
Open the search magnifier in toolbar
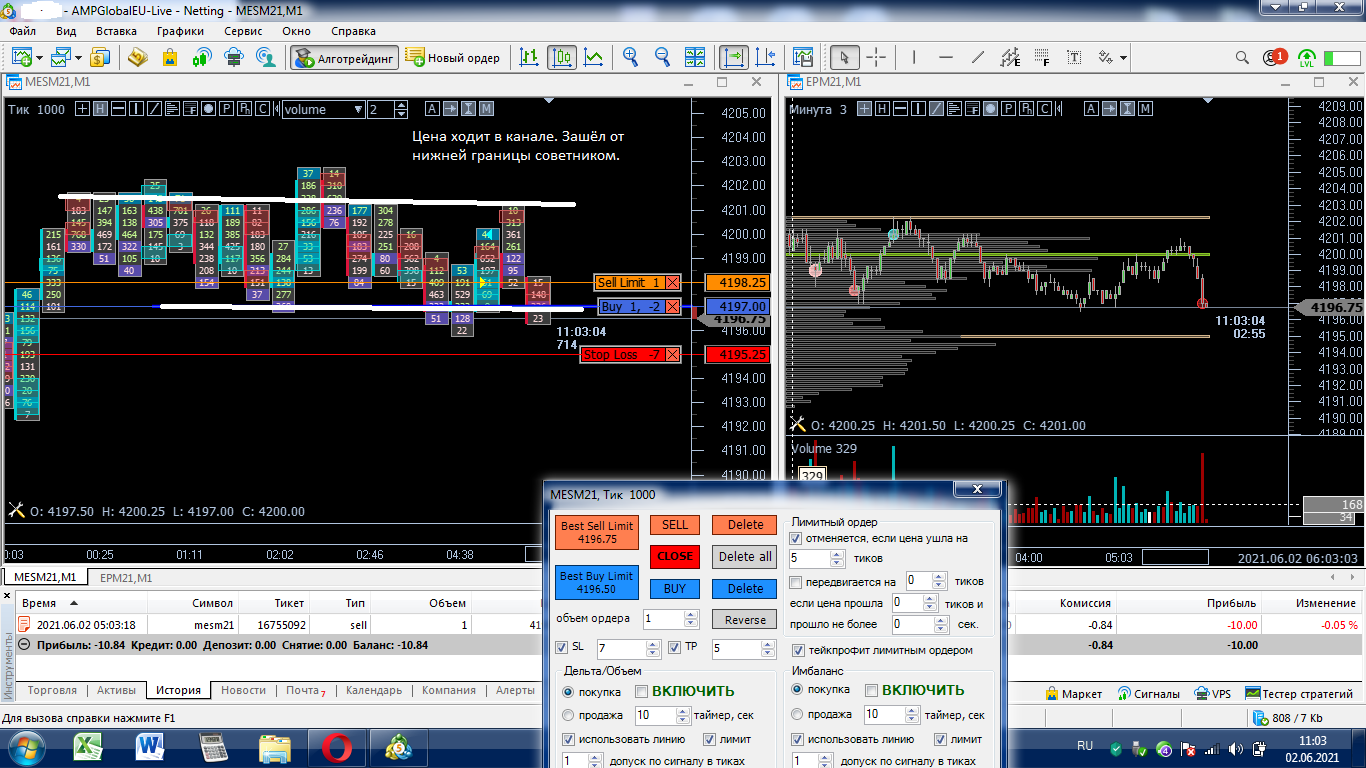click(x=1242, y=58)
